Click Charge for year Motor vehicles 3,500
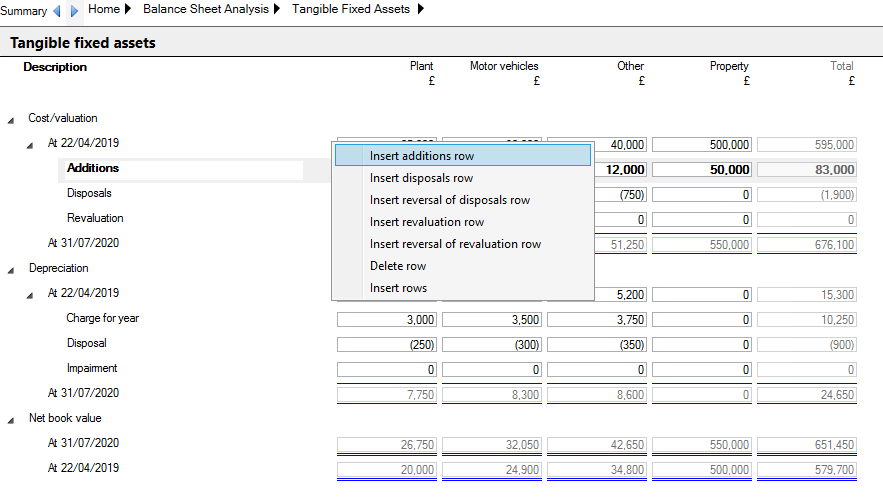Viewport: 883px width, 503px height. tap(492, 320)
